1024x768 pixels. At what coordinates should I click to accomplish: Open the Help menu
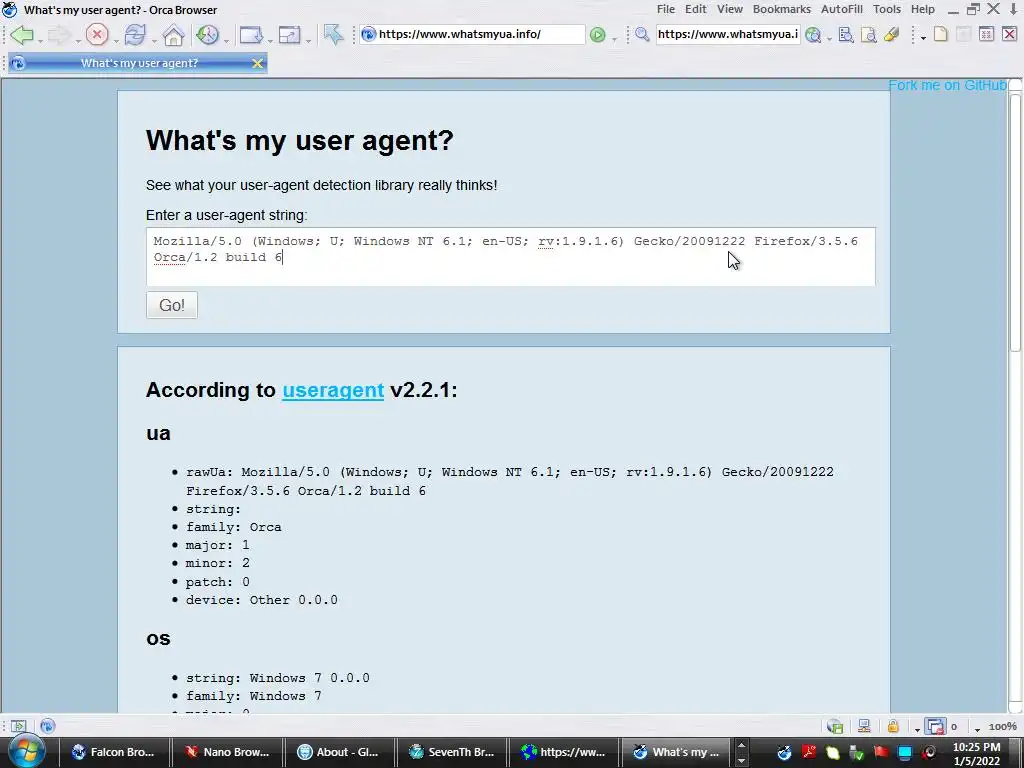923,9
